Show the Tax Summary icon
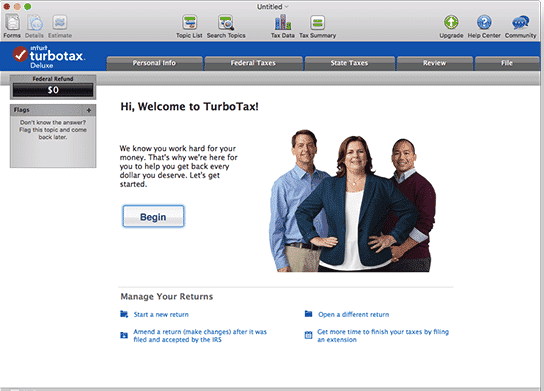544x391 pixels. pyautogui.click(x=317, y=23)
